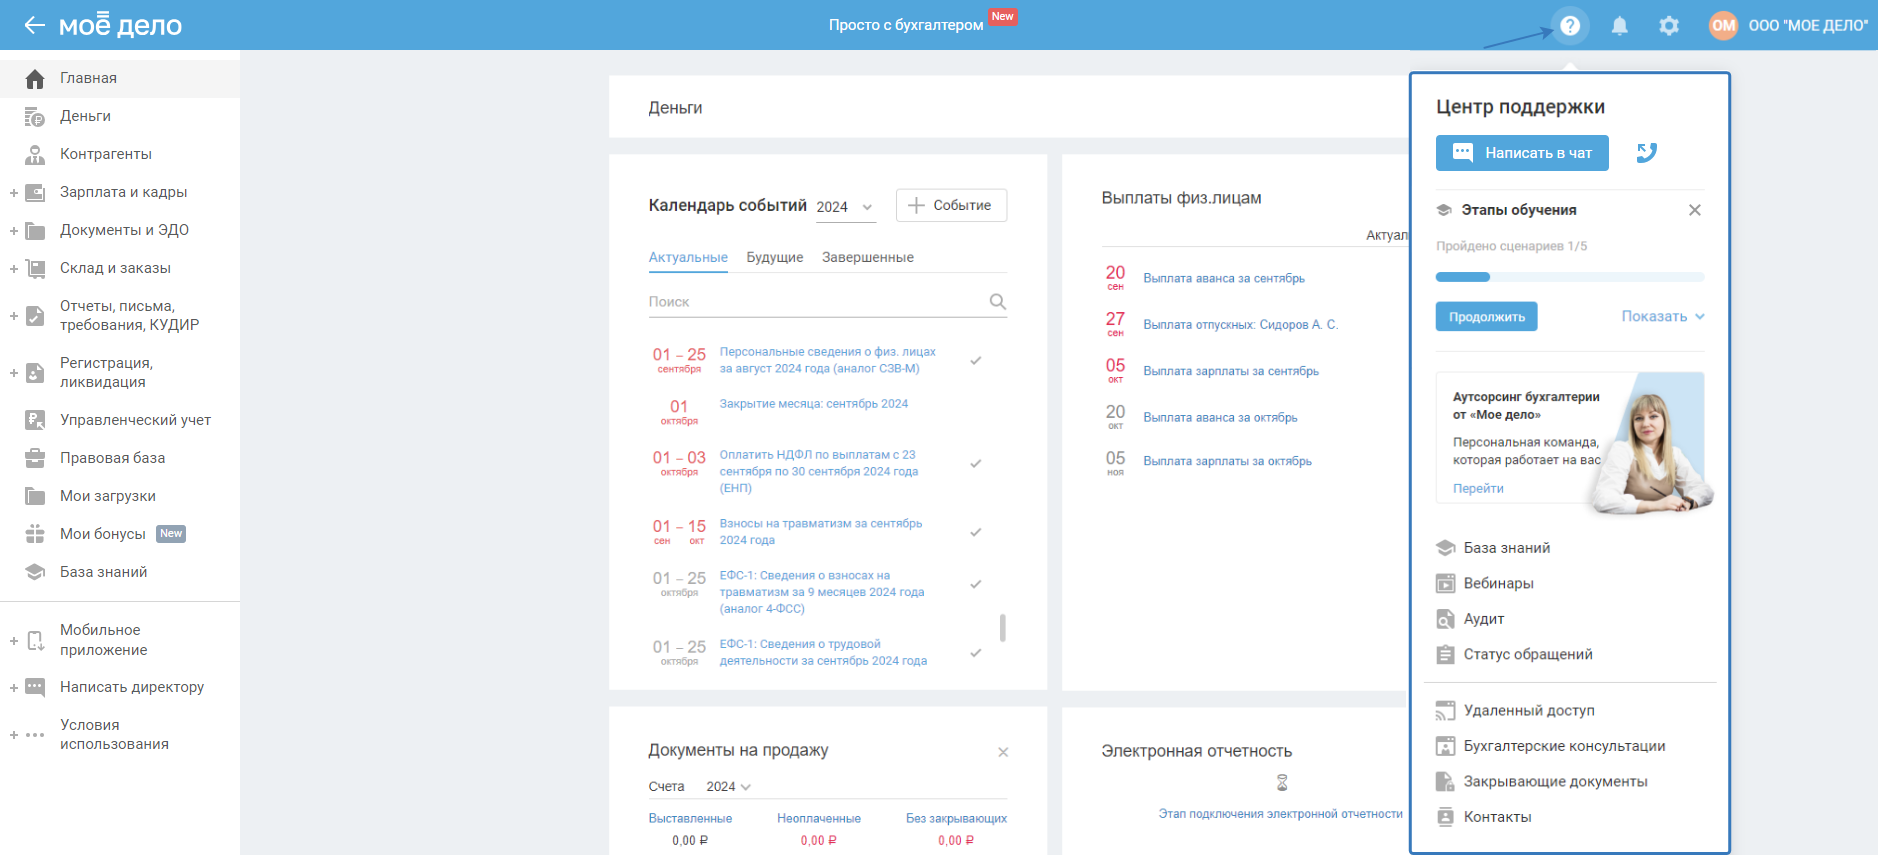Open Контакты in the support center
This screenshot has height=856, width=1878.
coord(1497,817)
